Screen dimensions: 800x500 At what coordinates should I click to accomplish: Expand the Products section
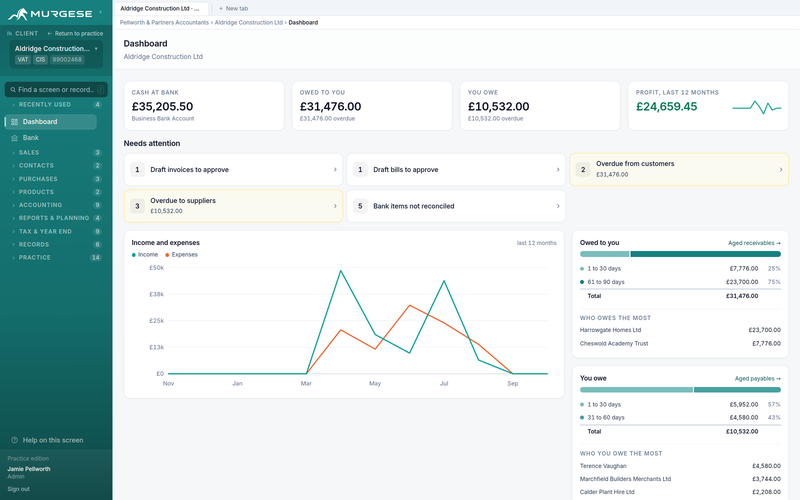click(56, 192)
